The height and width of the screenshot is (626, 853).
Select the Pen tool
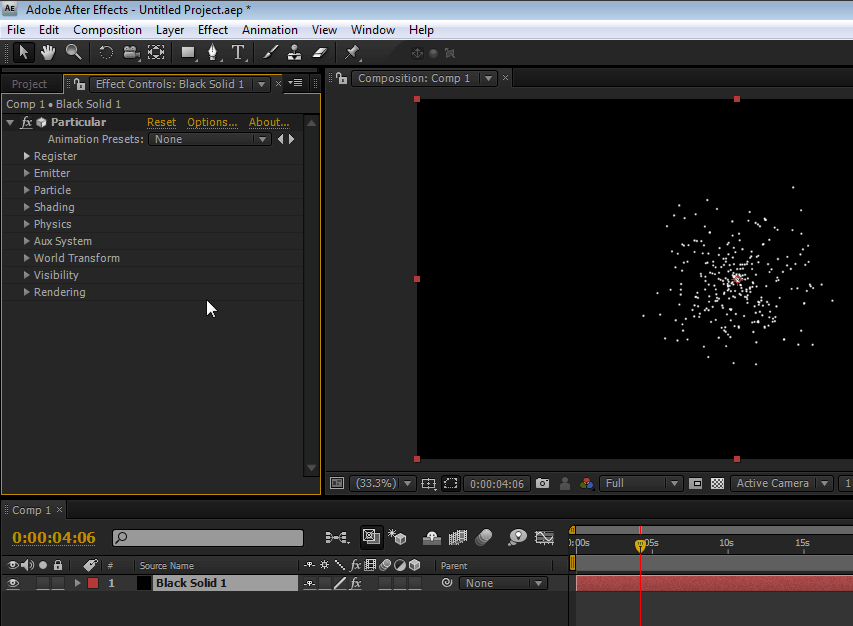click(213, 53)
